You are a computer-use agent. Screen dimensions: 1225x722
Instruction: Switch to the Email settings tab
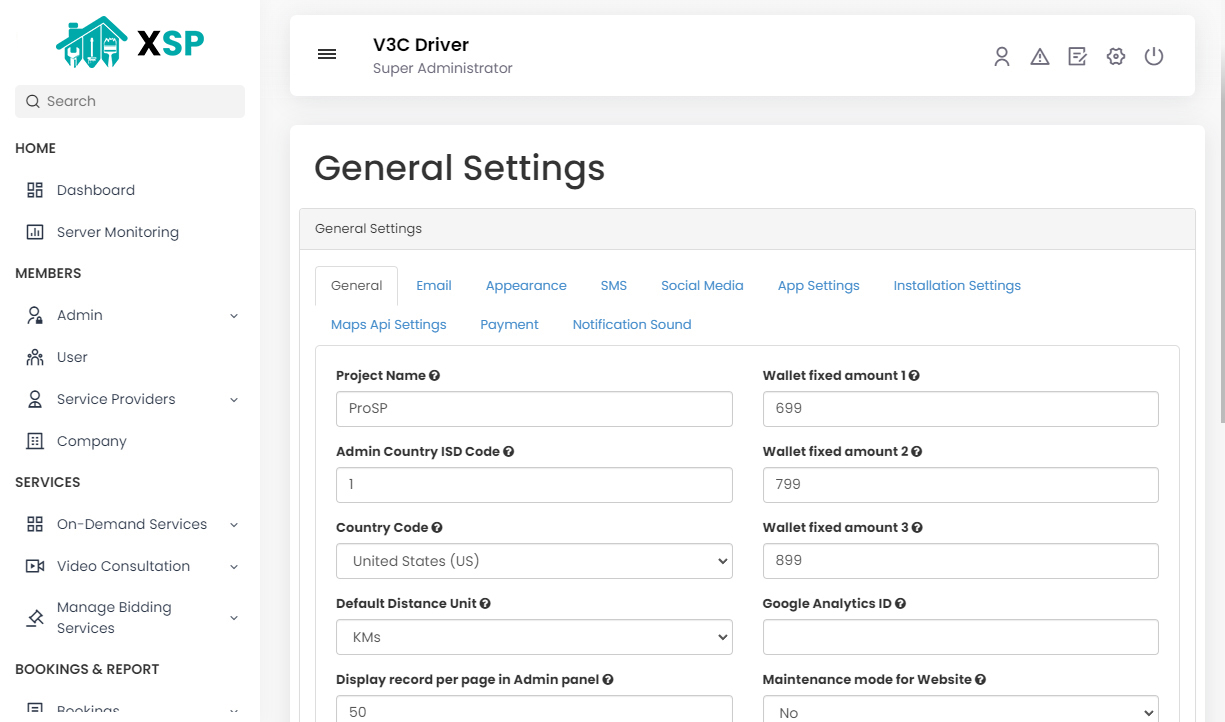(x=433, y=285)
